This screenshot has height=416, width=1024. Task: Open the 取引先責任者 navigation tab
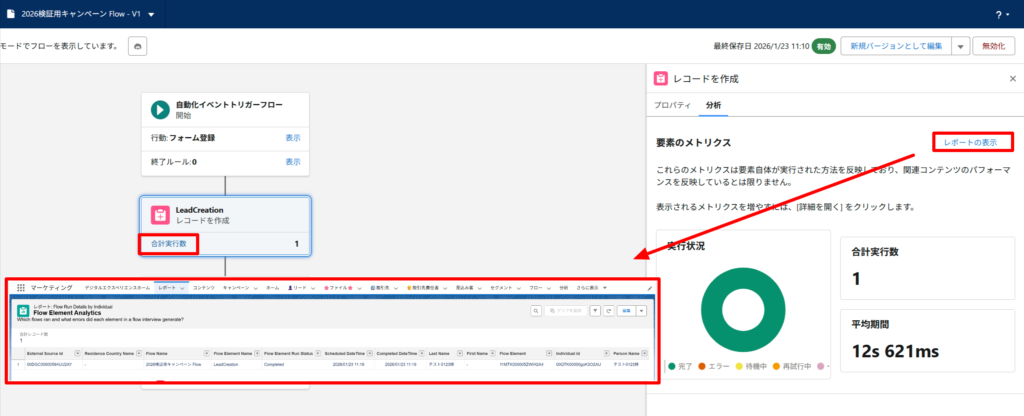[421, 288]
